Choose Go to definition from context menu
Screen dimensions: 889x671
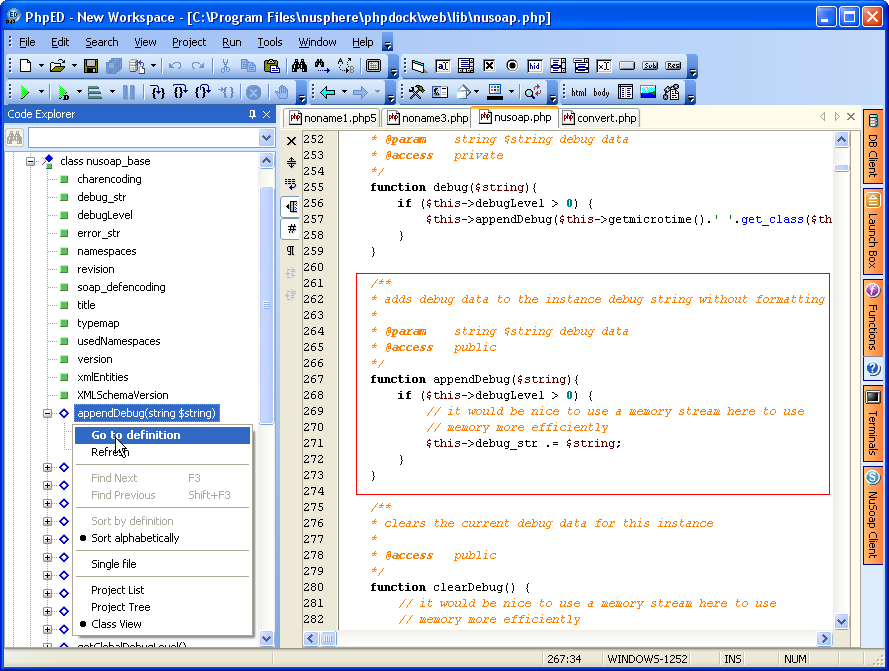(136, 435)
